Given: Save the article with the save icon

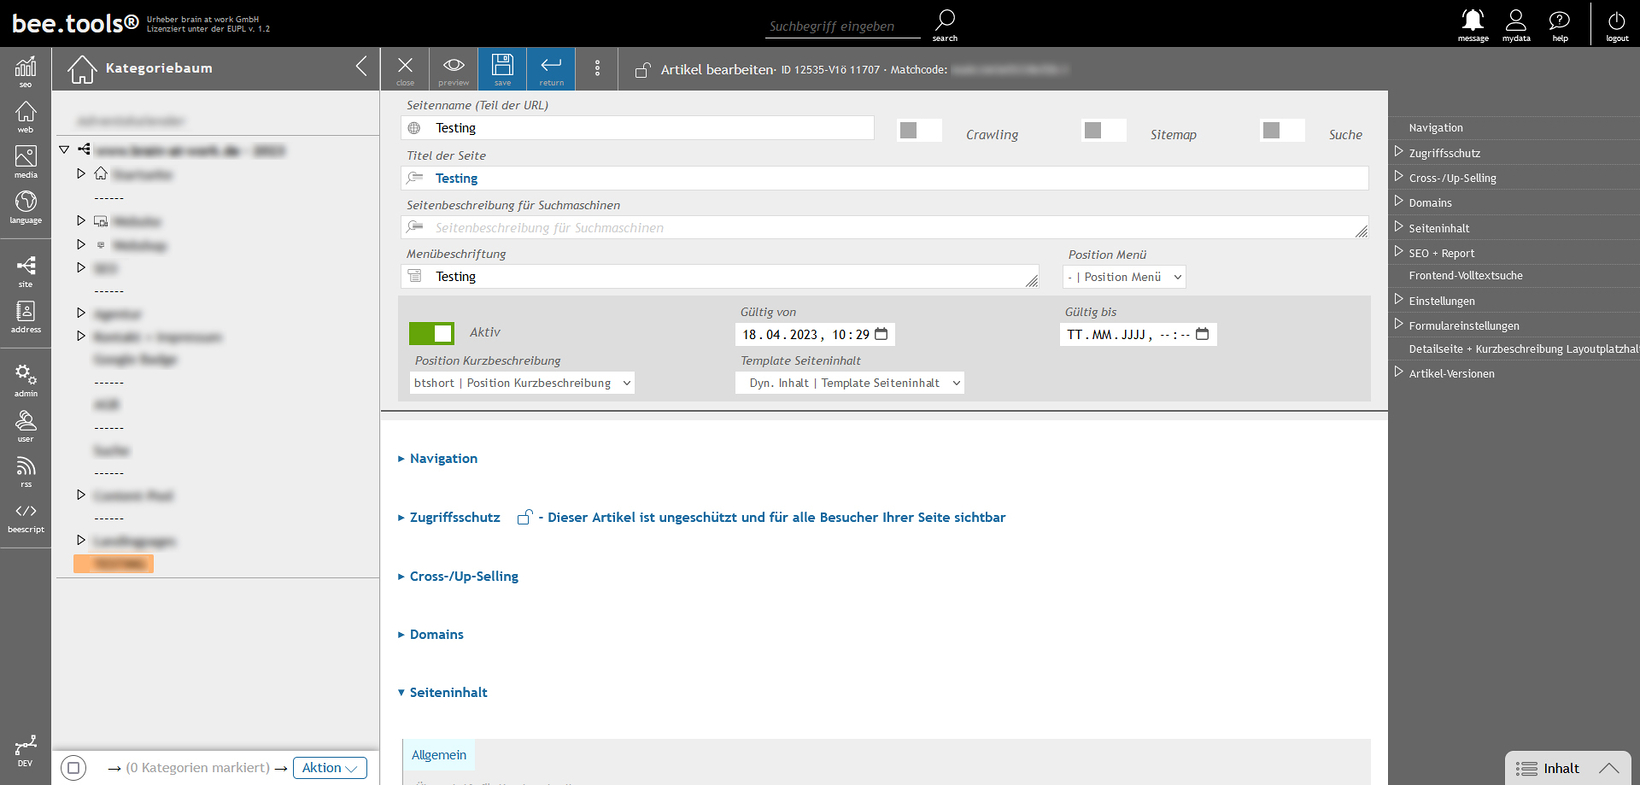Looking at the screenshot, I should coord(502,69).
